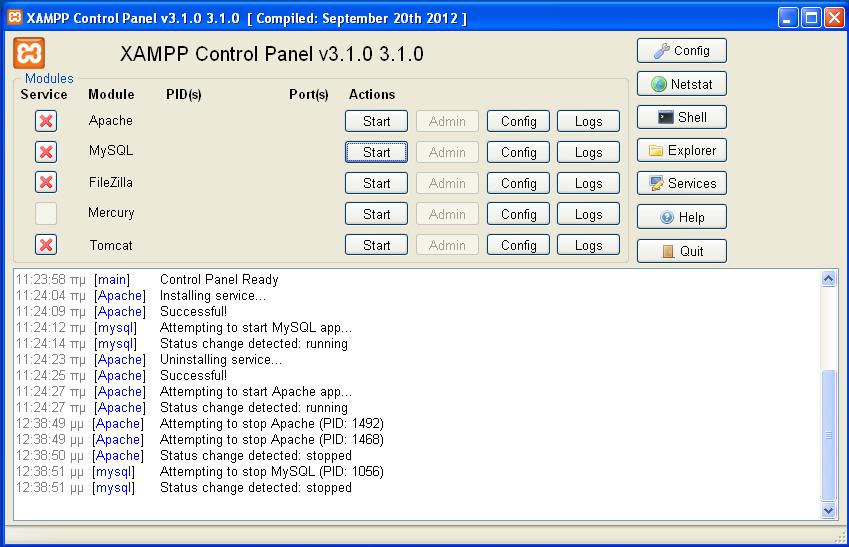Start the FileZilla module

pyautogui.click(x=376, y=183)
